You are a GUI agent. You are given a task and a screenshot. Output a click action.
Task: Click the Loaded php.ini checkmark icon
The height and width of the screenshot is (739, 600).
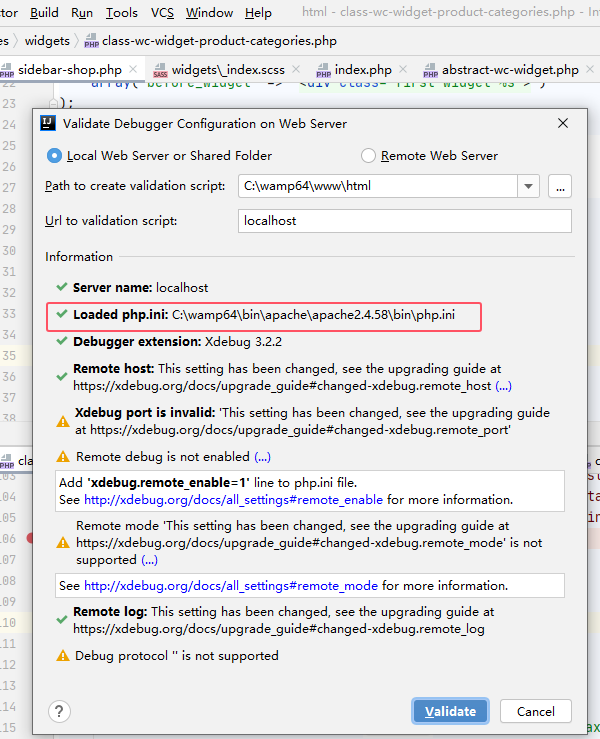[x=62, y=313]
